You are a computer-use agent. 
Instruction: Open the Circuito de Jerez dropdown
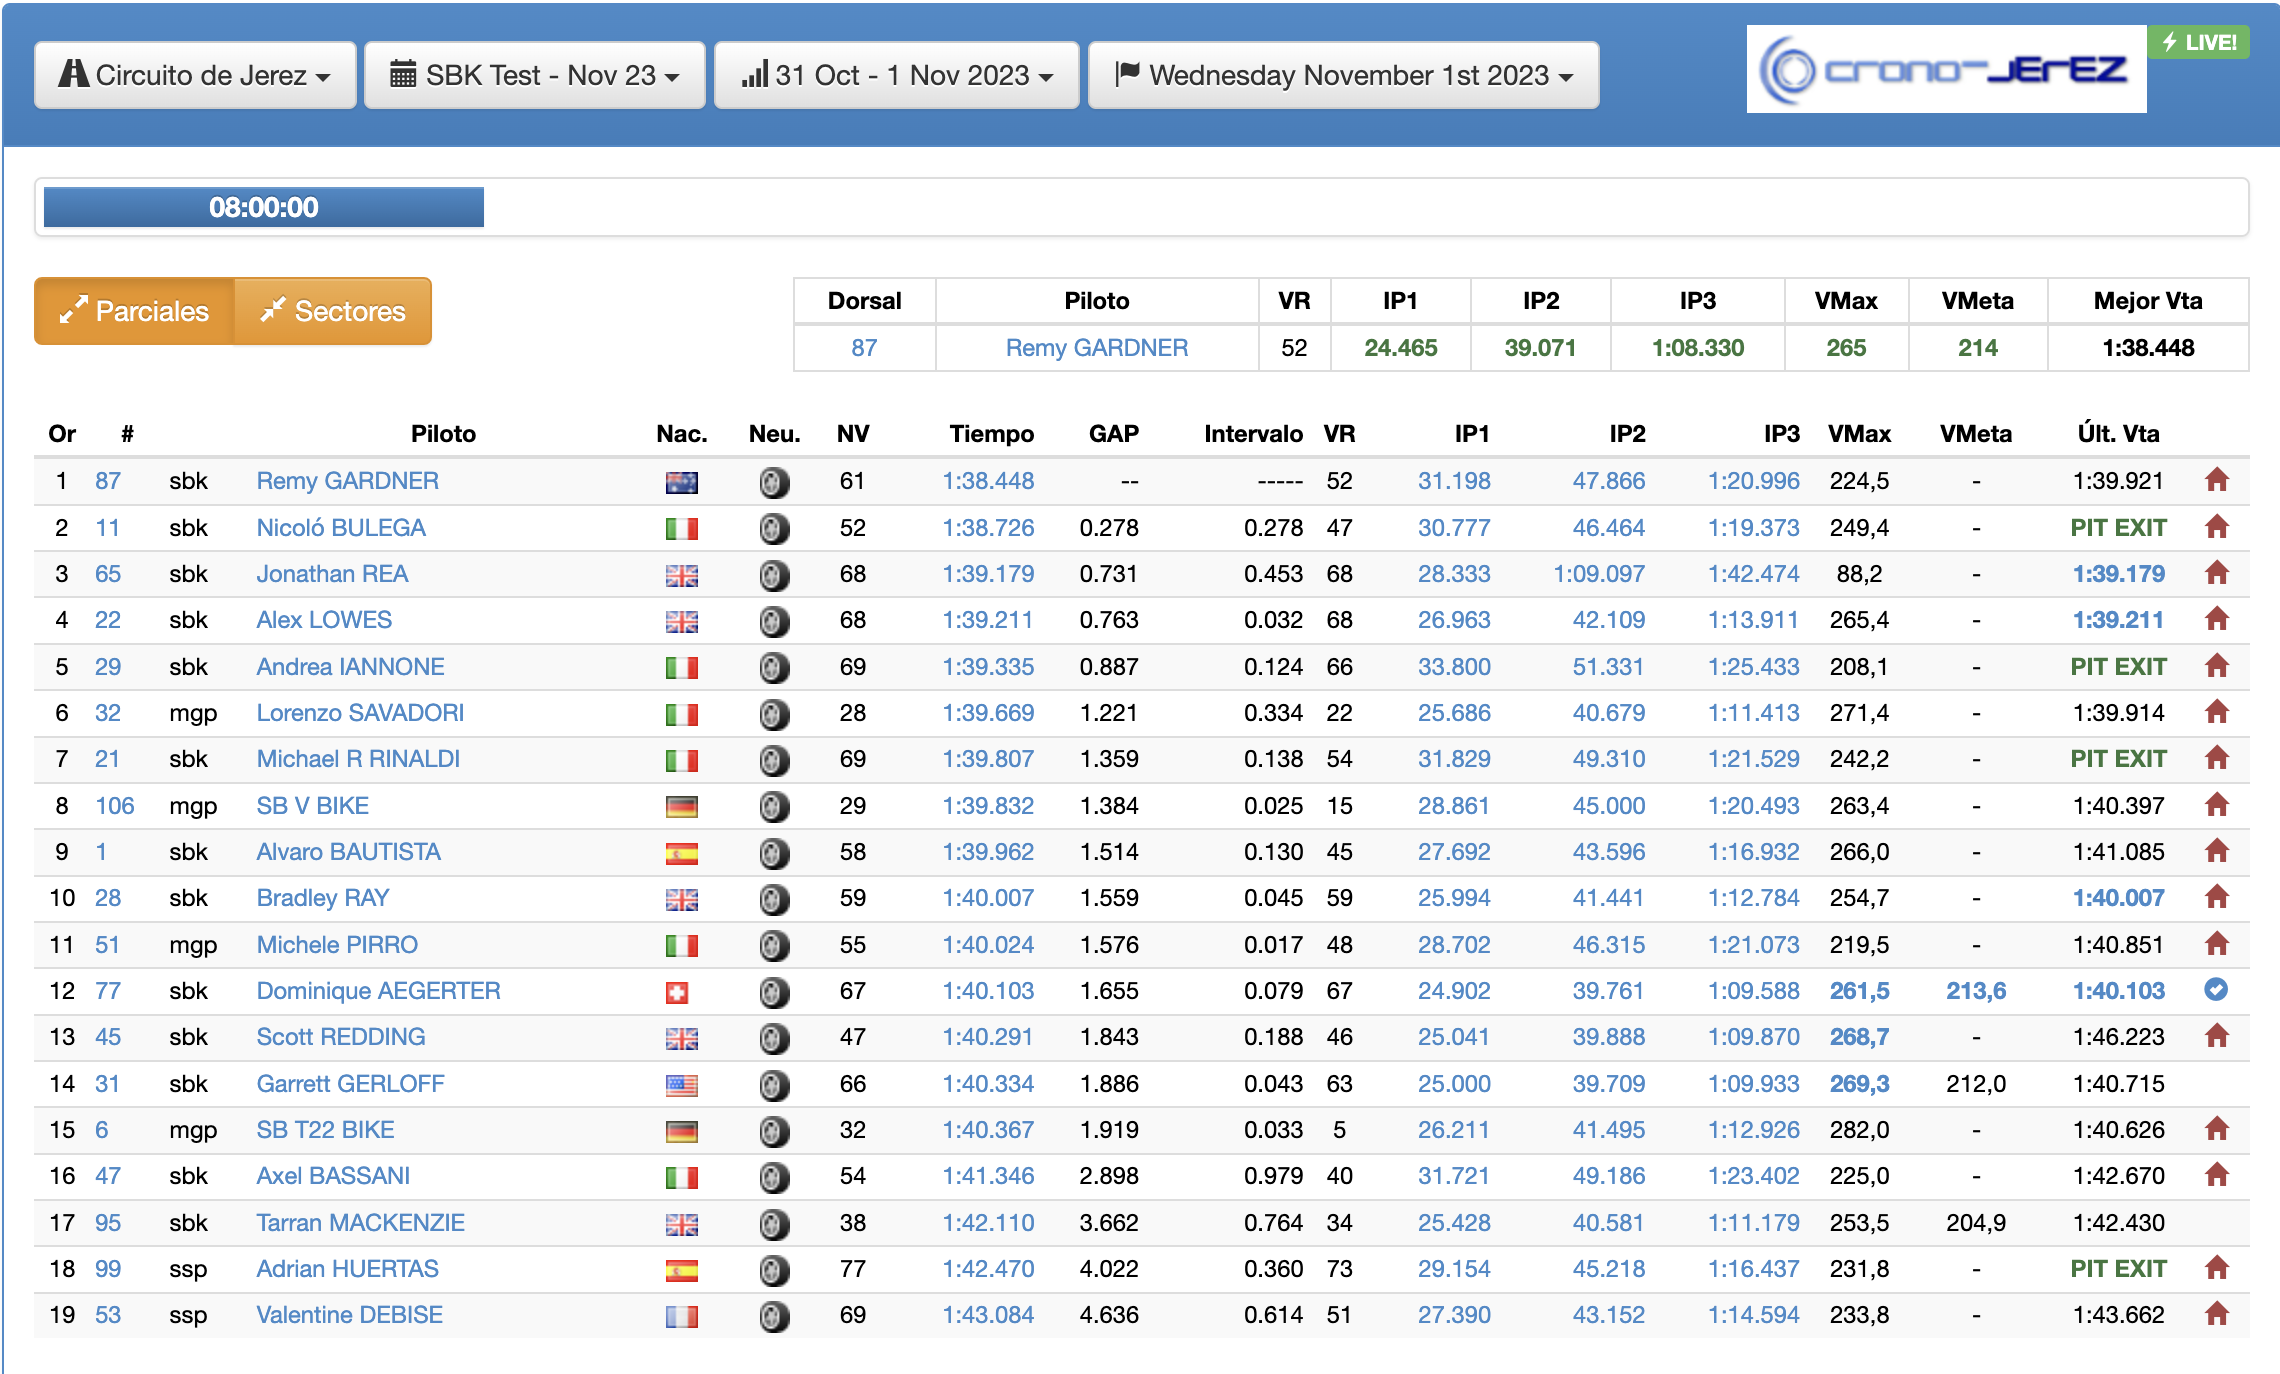(195, 75)
